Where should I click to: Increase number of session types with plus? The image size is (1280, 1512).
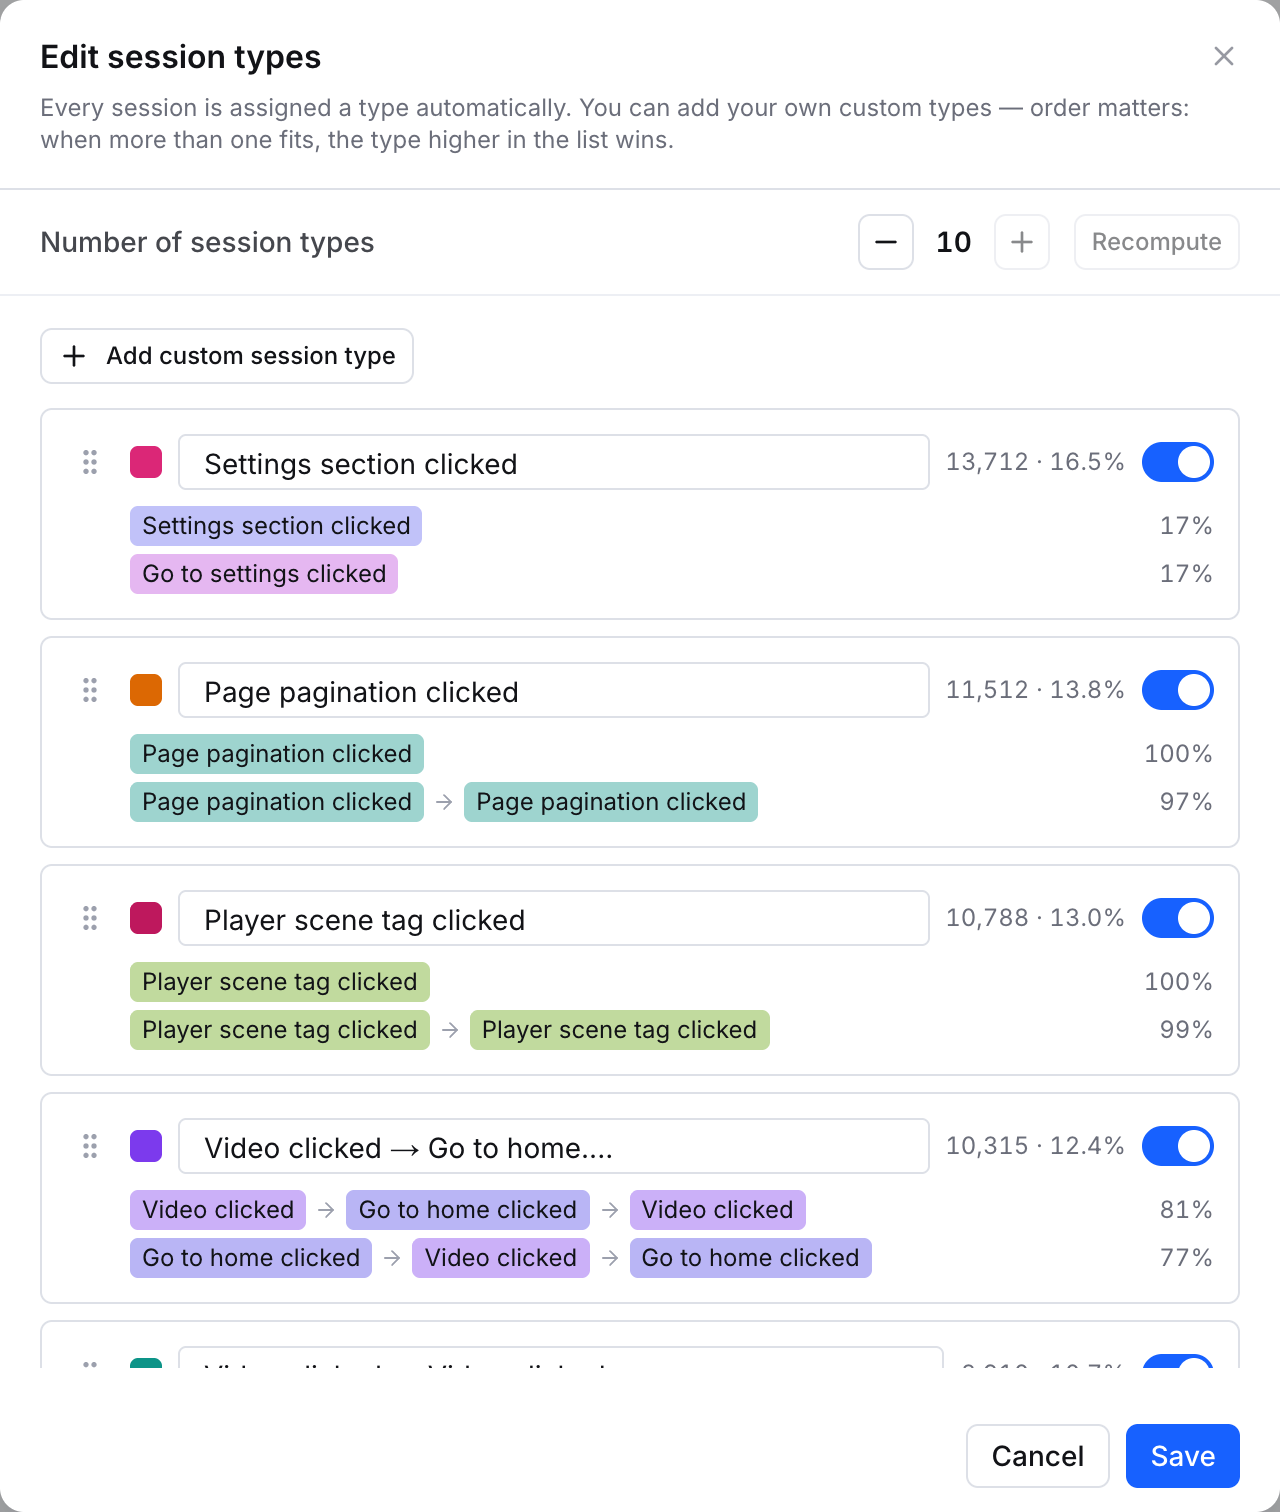pos(1022,242)
